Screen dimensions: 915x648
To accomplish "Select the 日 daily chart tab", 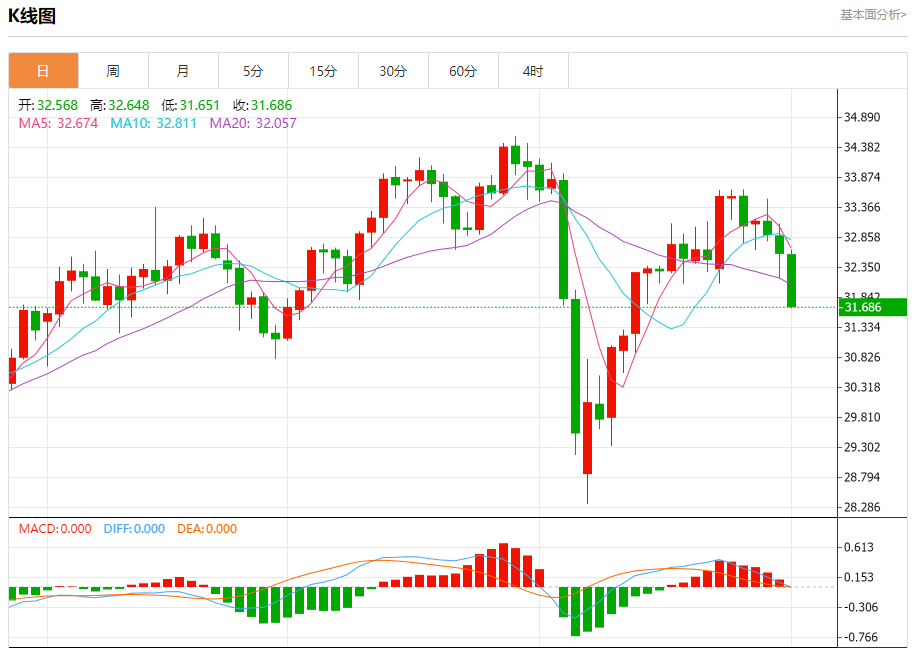I will [x=43, y=71].
